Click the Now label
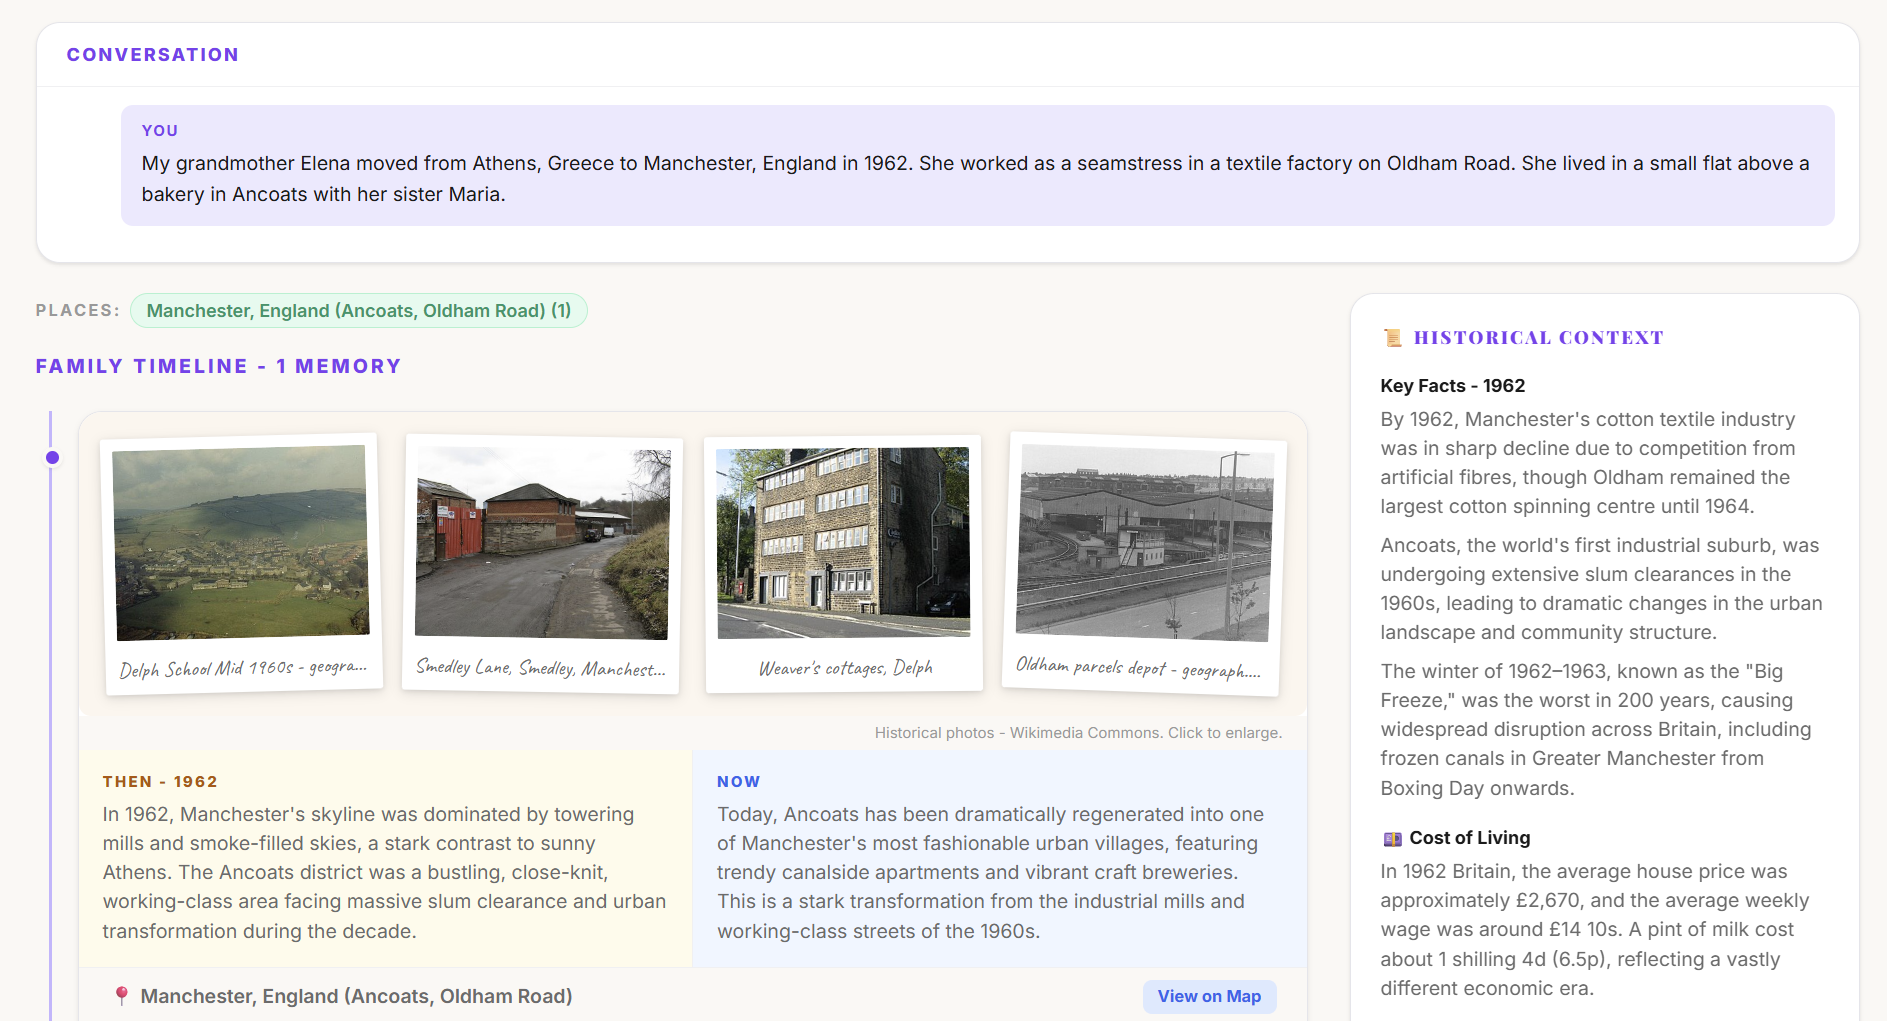This screenshot has width=1887, height=1021. [739, 782]
